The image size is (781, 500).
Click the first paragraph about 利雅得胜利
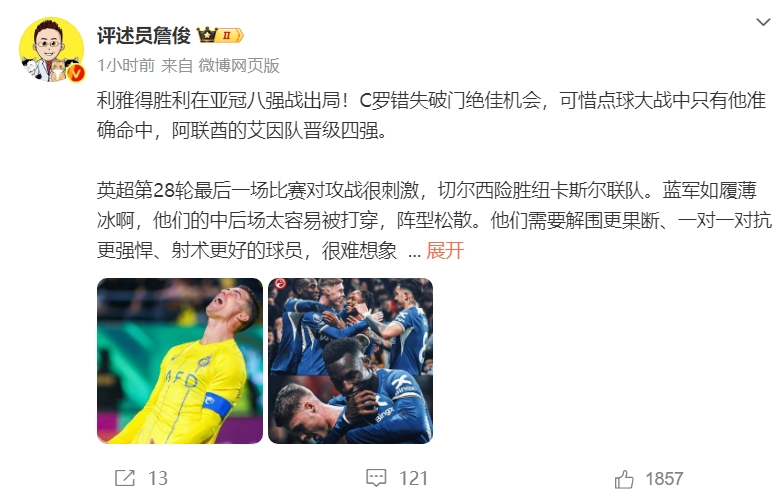432,116
